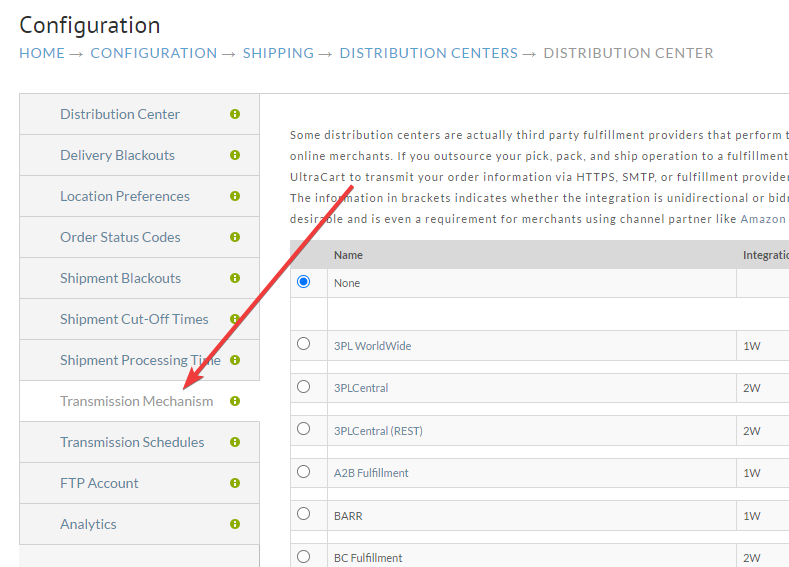Open DISTRIBUTION CENTERS breadcrumb link
Screen dimensions: 789x567
429,53
